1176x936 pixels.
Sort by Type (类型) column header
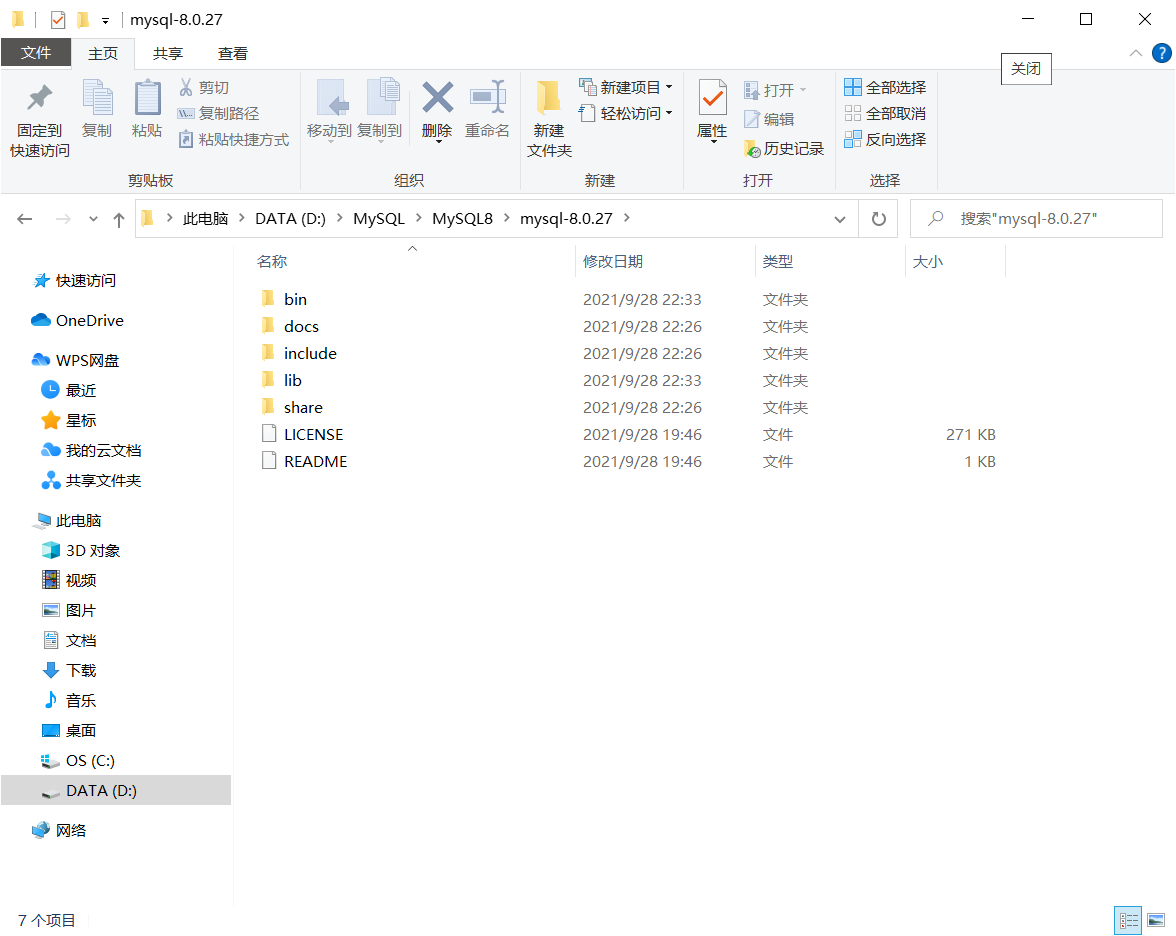(x=778, y=262)
